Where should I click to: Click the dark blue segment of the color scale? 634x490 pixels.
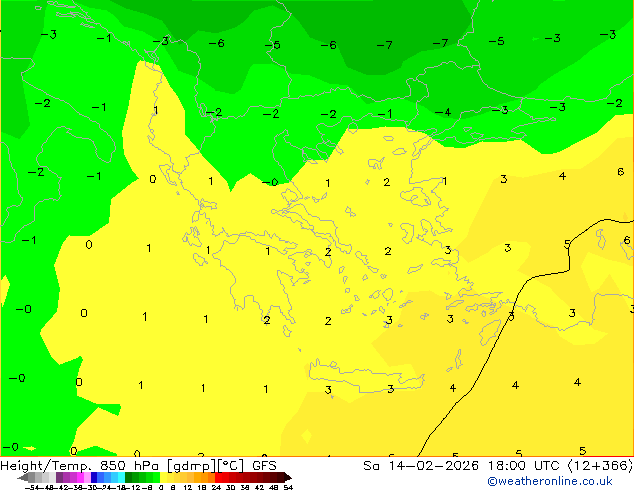[94, 477]
